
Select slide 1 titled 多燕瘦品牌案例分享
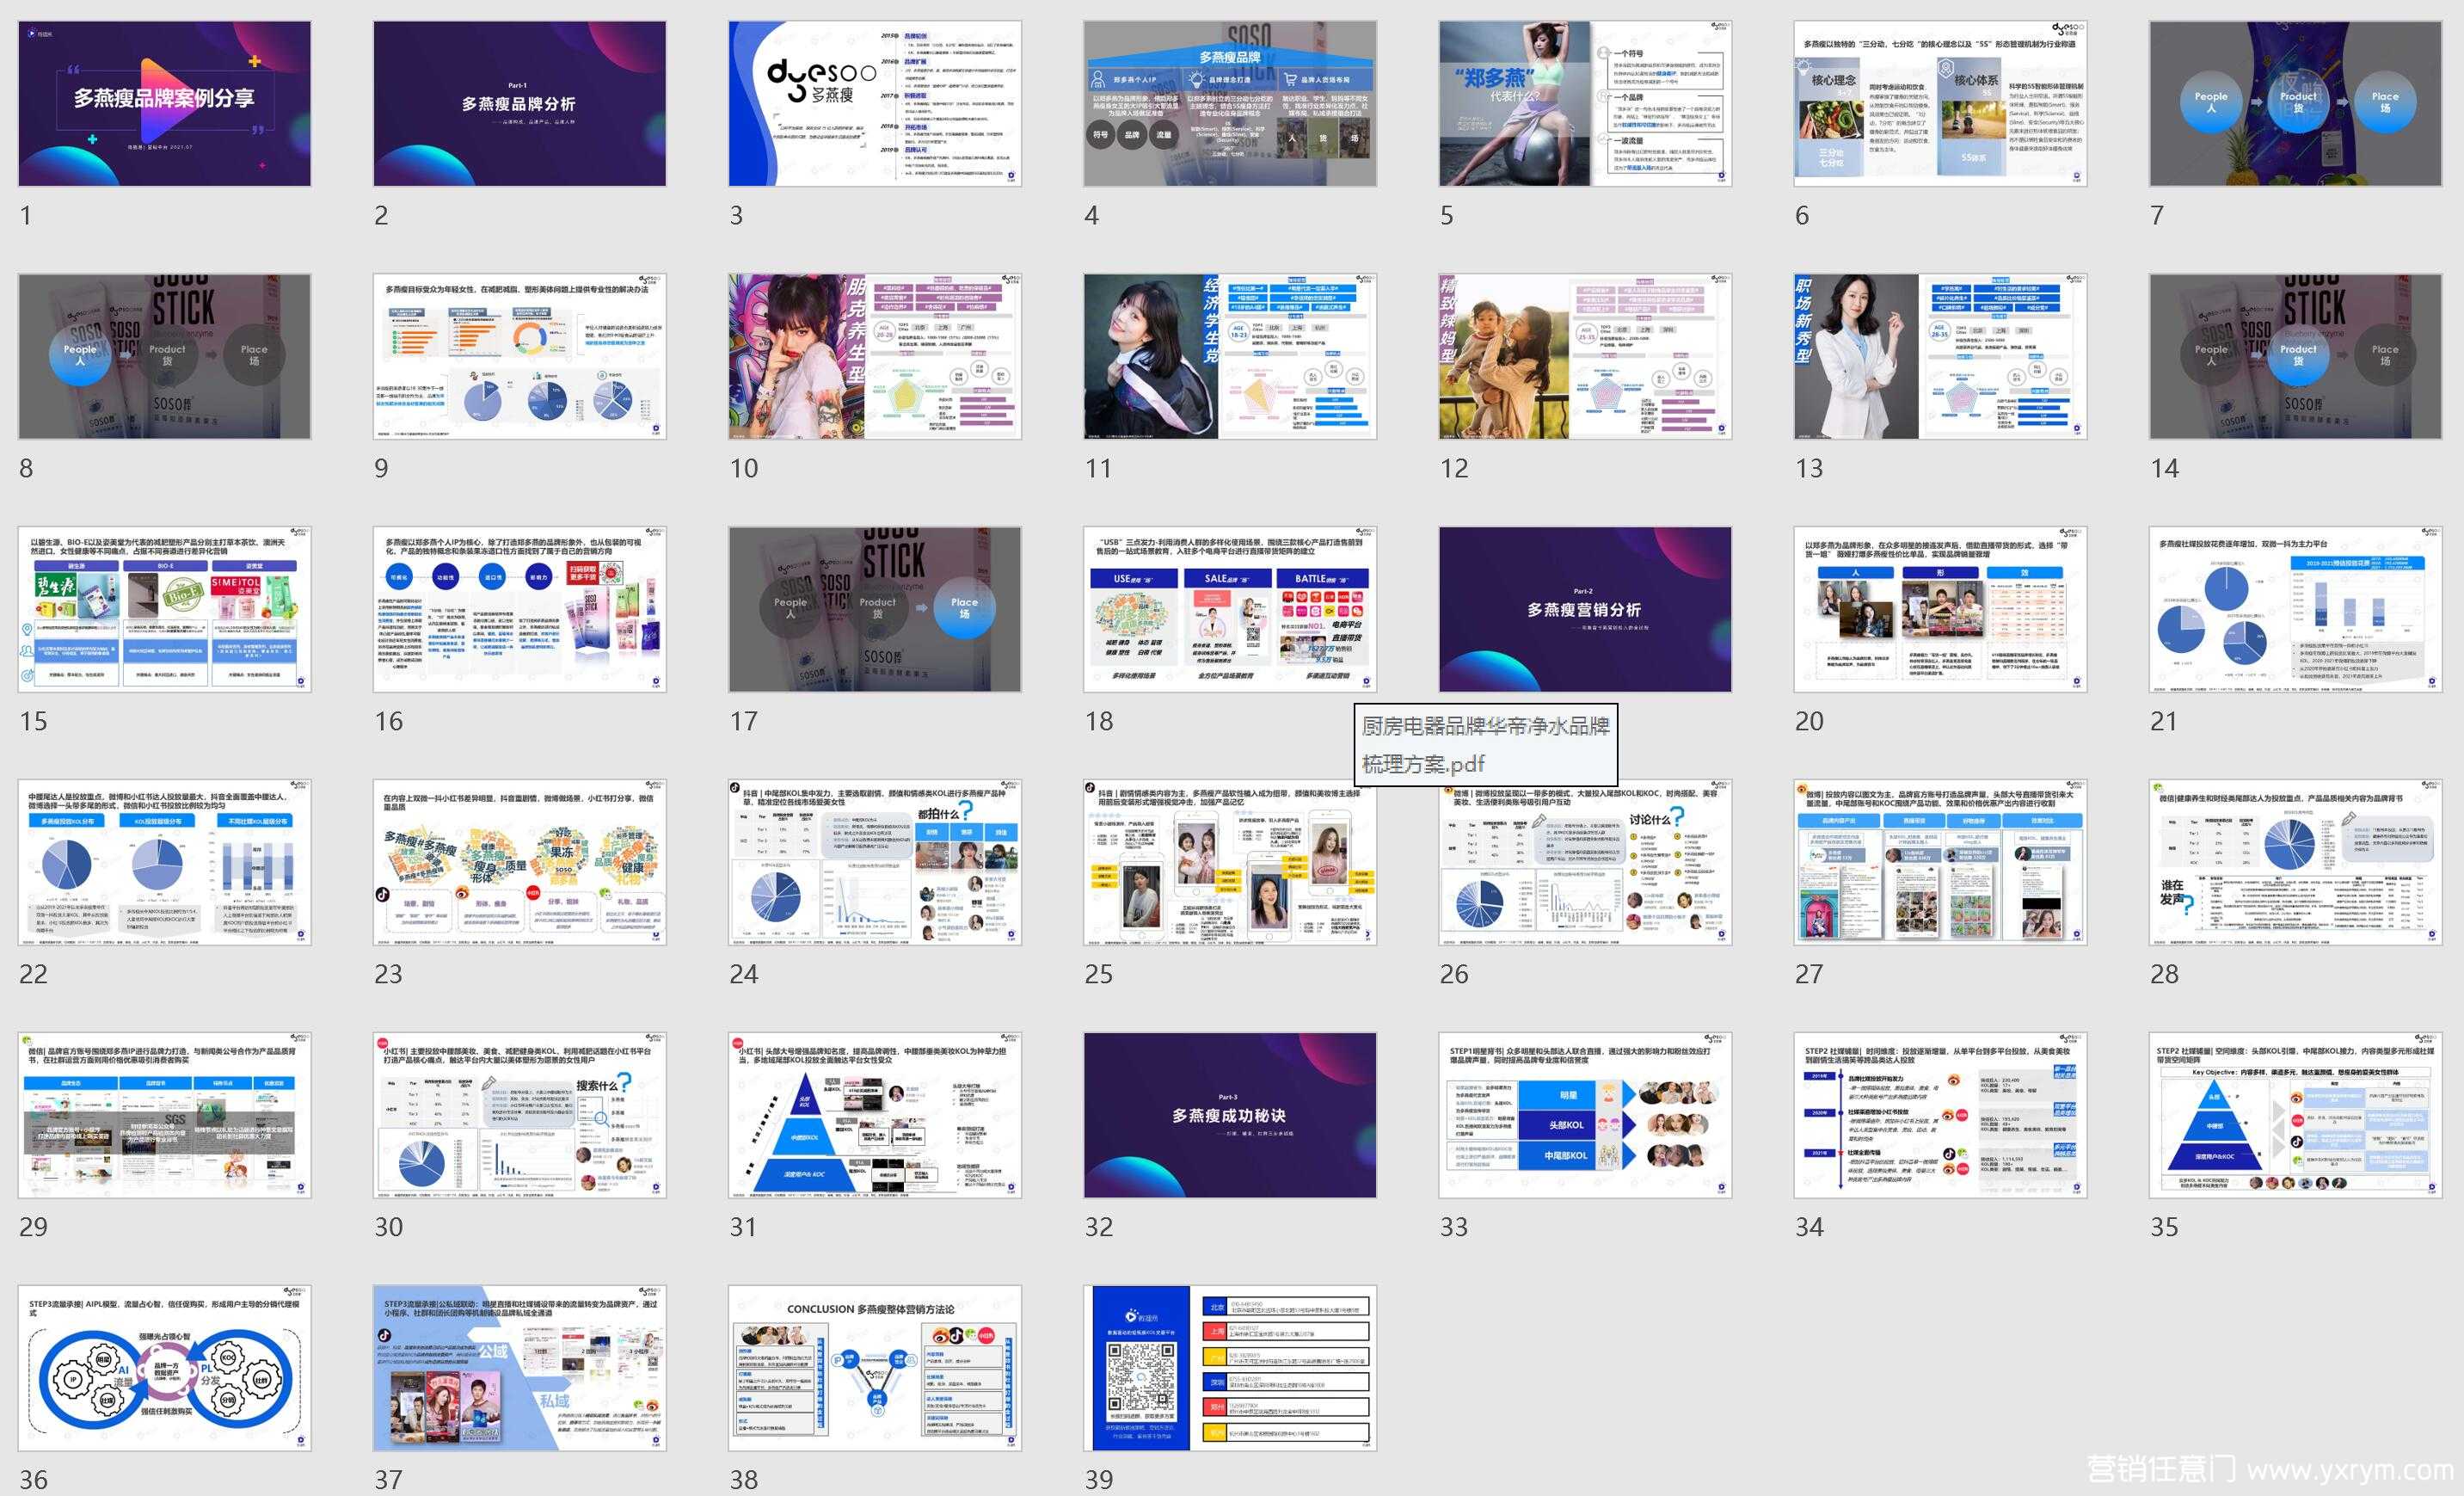[164, 104]
